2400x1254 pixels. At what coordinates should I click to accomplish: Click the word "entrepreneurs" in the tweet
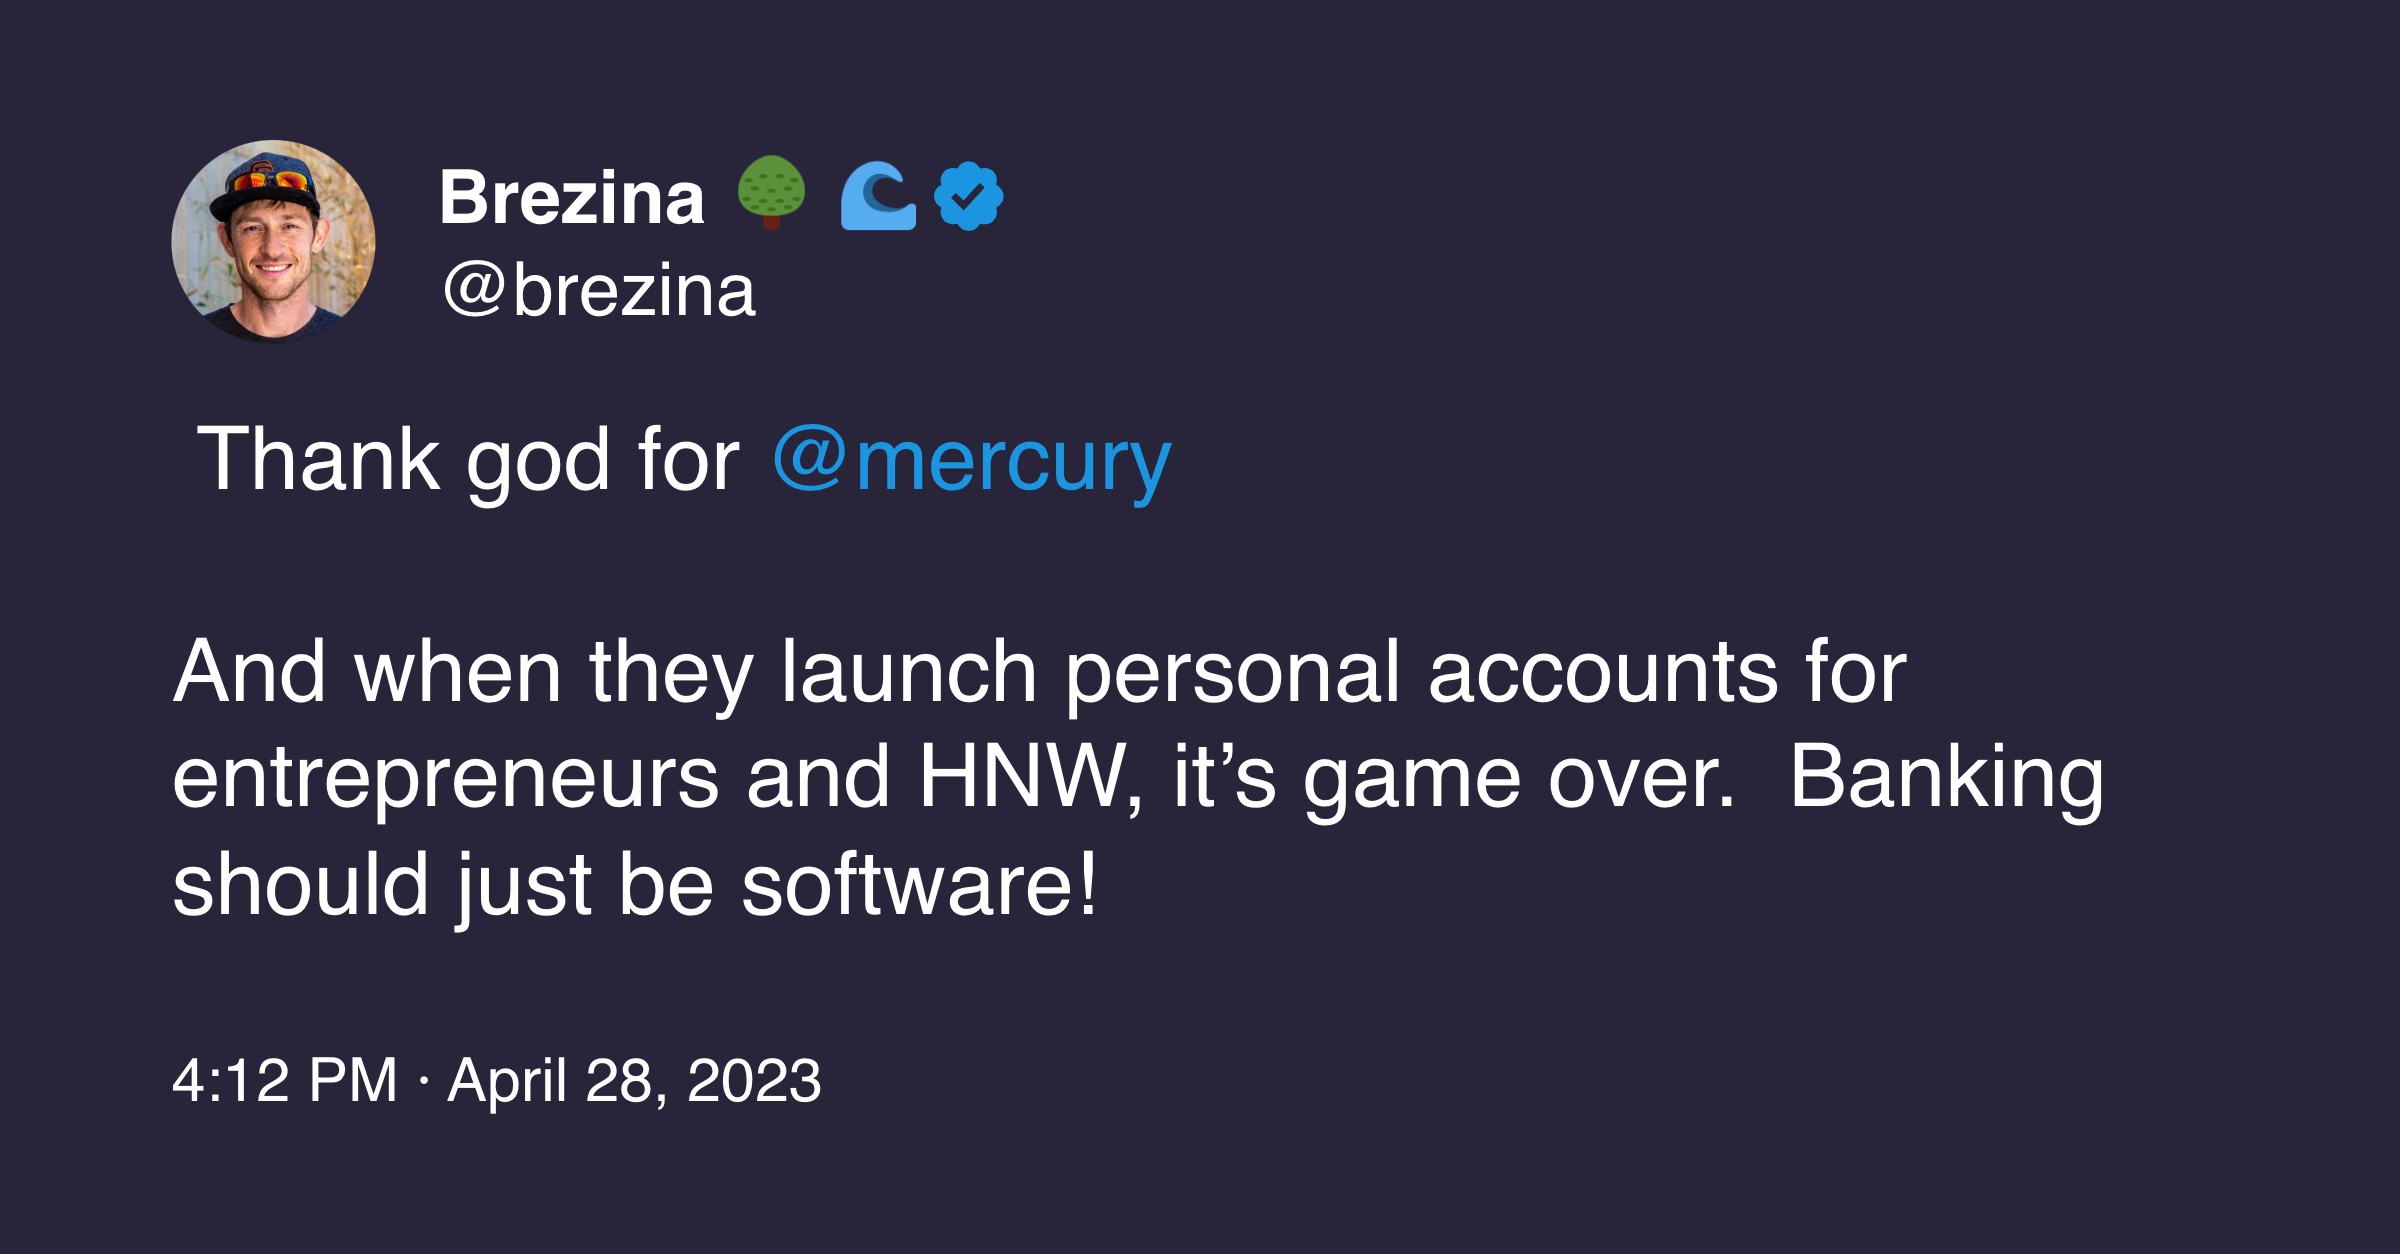(x=445, y=778)
